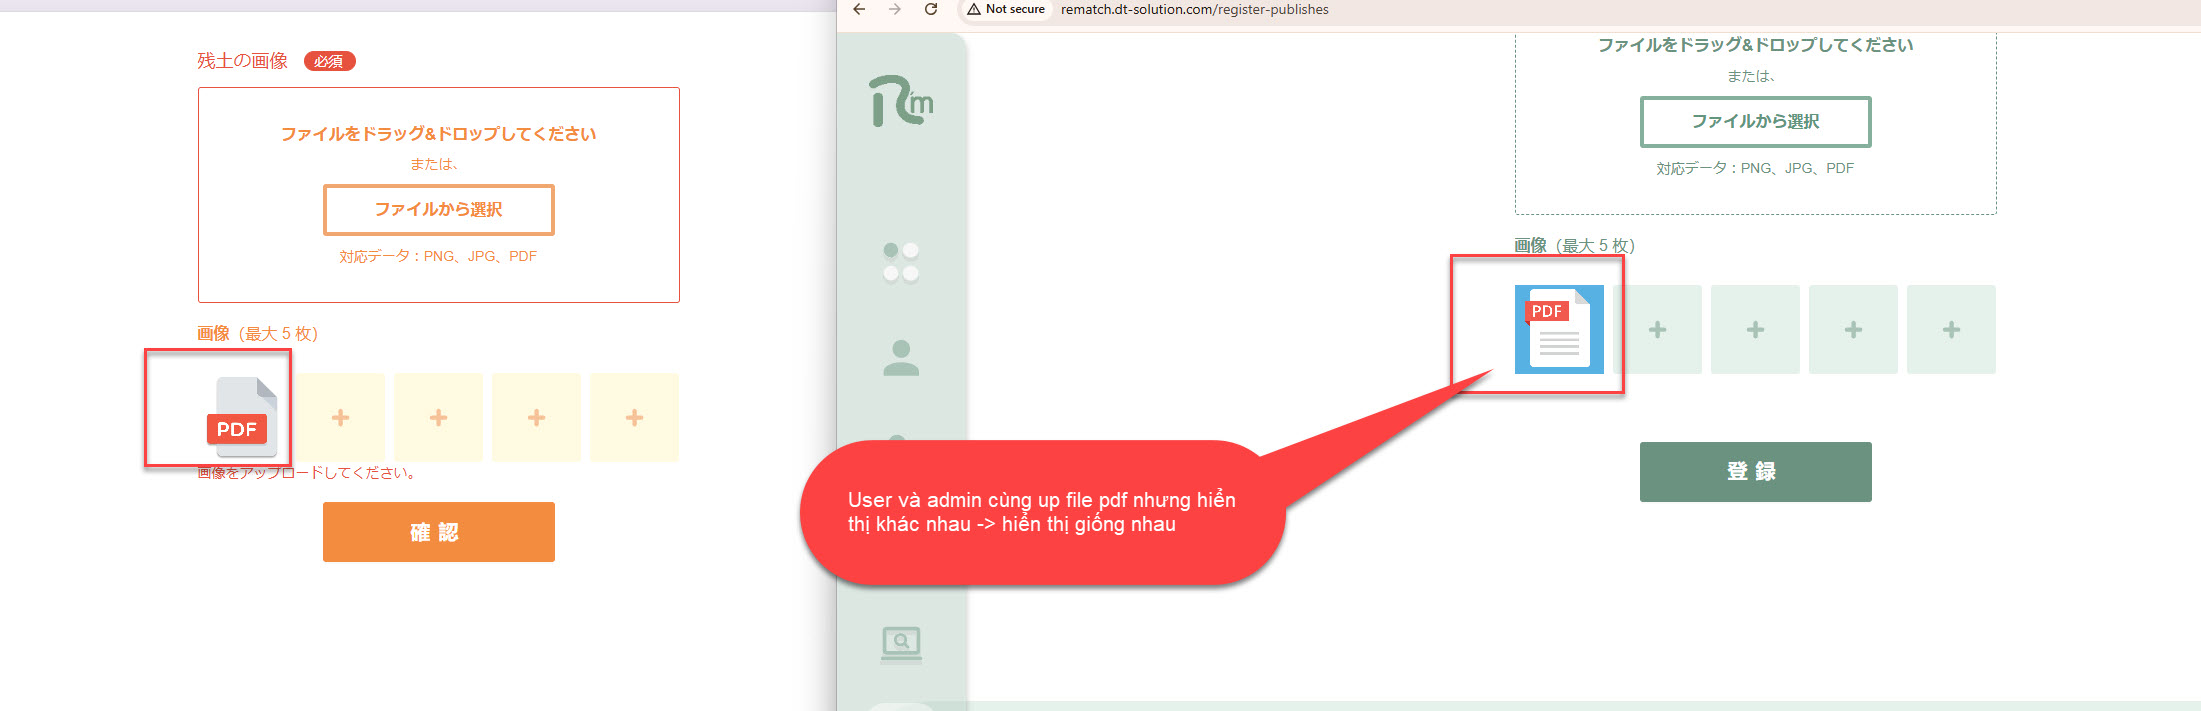Screen dimensions: 2201x711
Task: Click the Rm logo in sidebar
Action: click(901, 102)
